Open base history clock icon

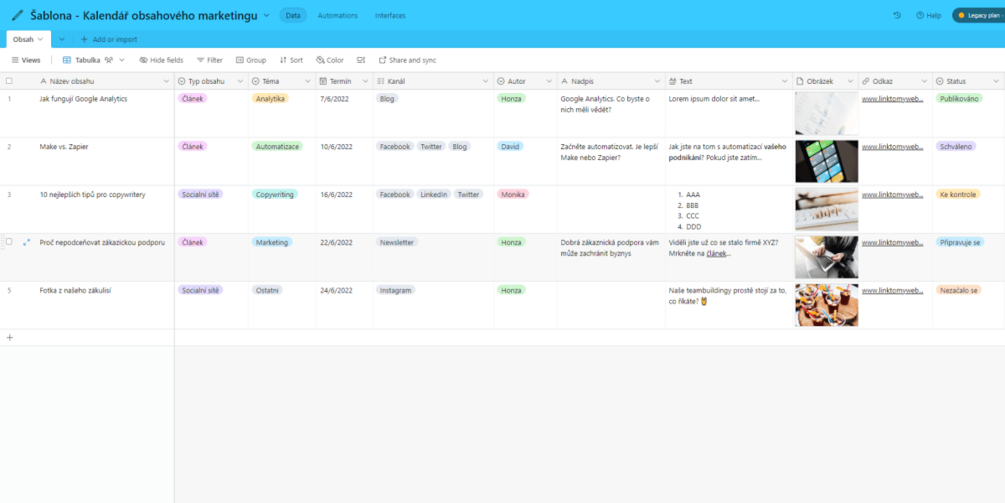[x=897, y=15]
